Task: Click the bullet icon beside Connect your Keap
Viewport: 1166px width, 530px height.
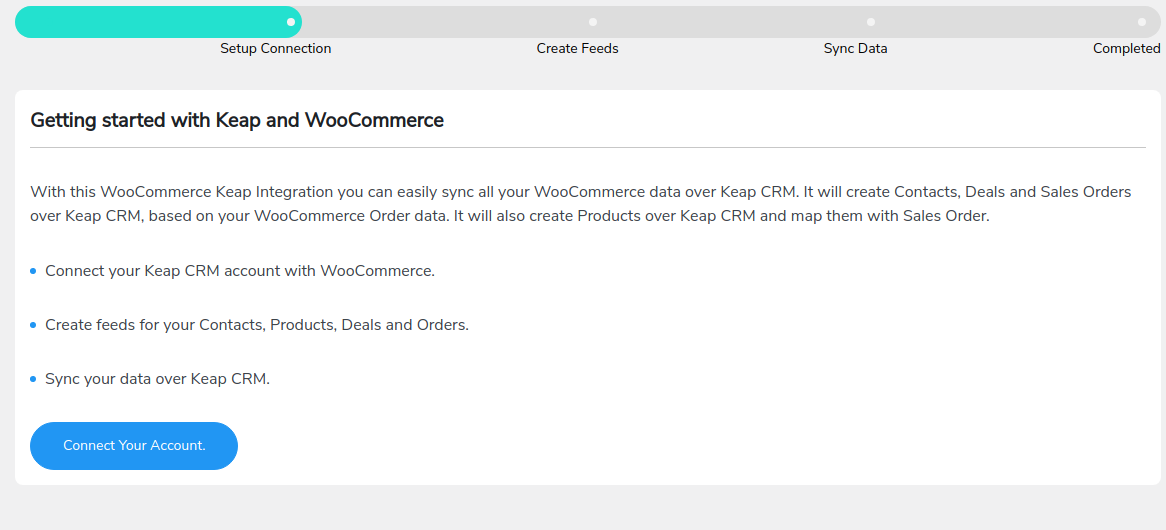Action: click(33, 271)
